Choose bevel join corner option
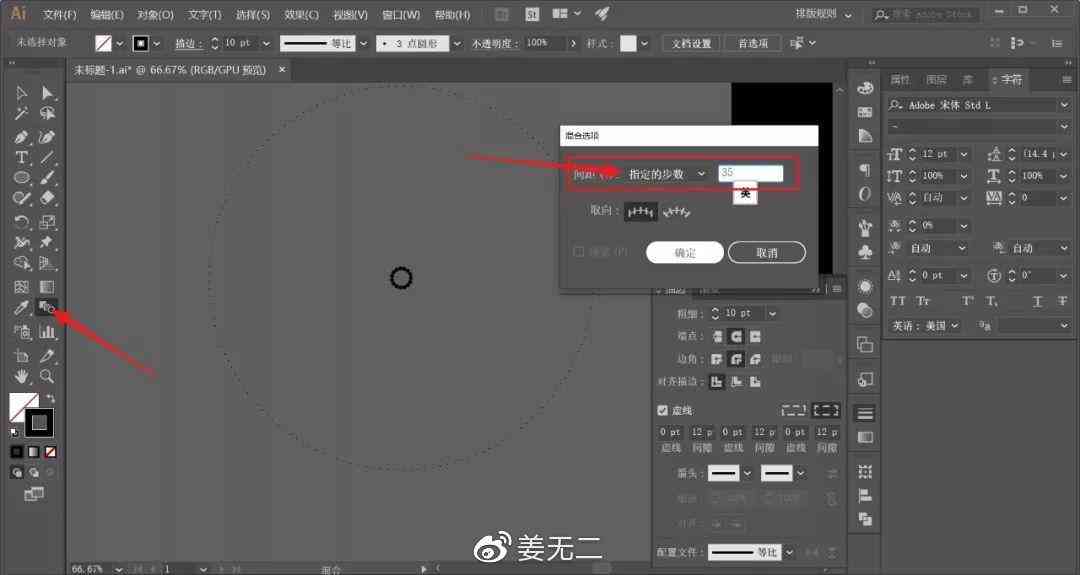1080x575 pixels. [x=756, y=359]
